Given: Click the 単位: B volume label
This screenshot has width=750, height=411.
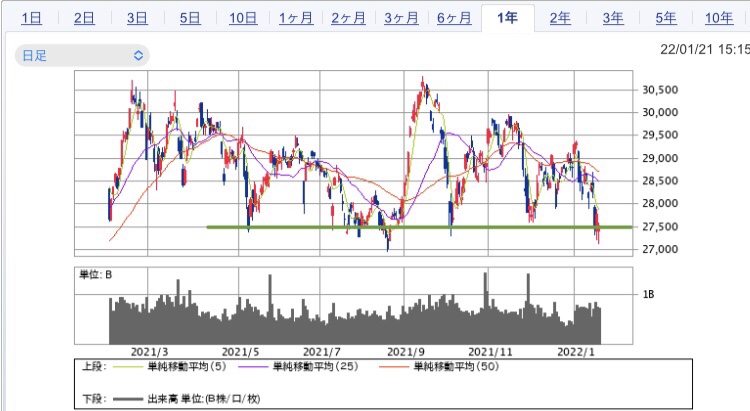Looking at the screenshot, I should pos(95,275).
